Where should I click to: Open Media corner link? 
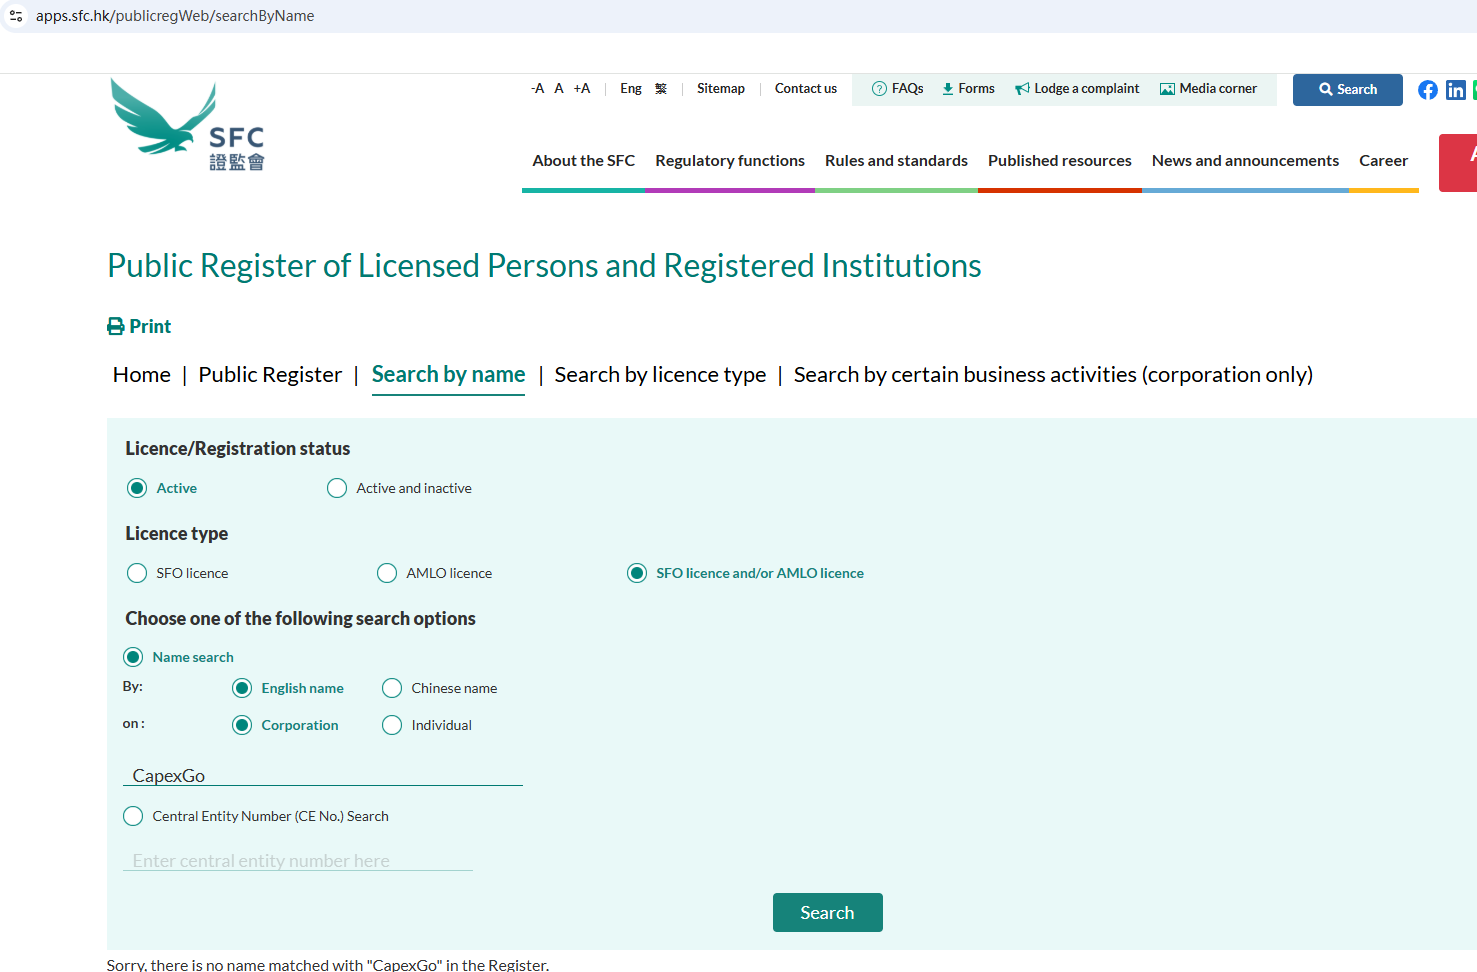click(x=1207, y=89)
